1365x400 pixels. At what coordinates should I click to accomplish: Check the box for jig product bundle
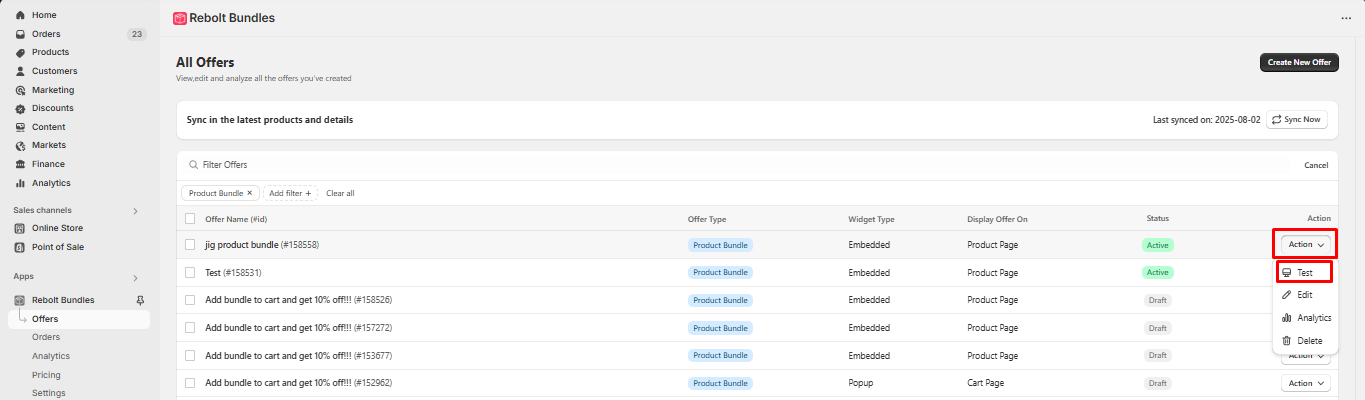190,244
